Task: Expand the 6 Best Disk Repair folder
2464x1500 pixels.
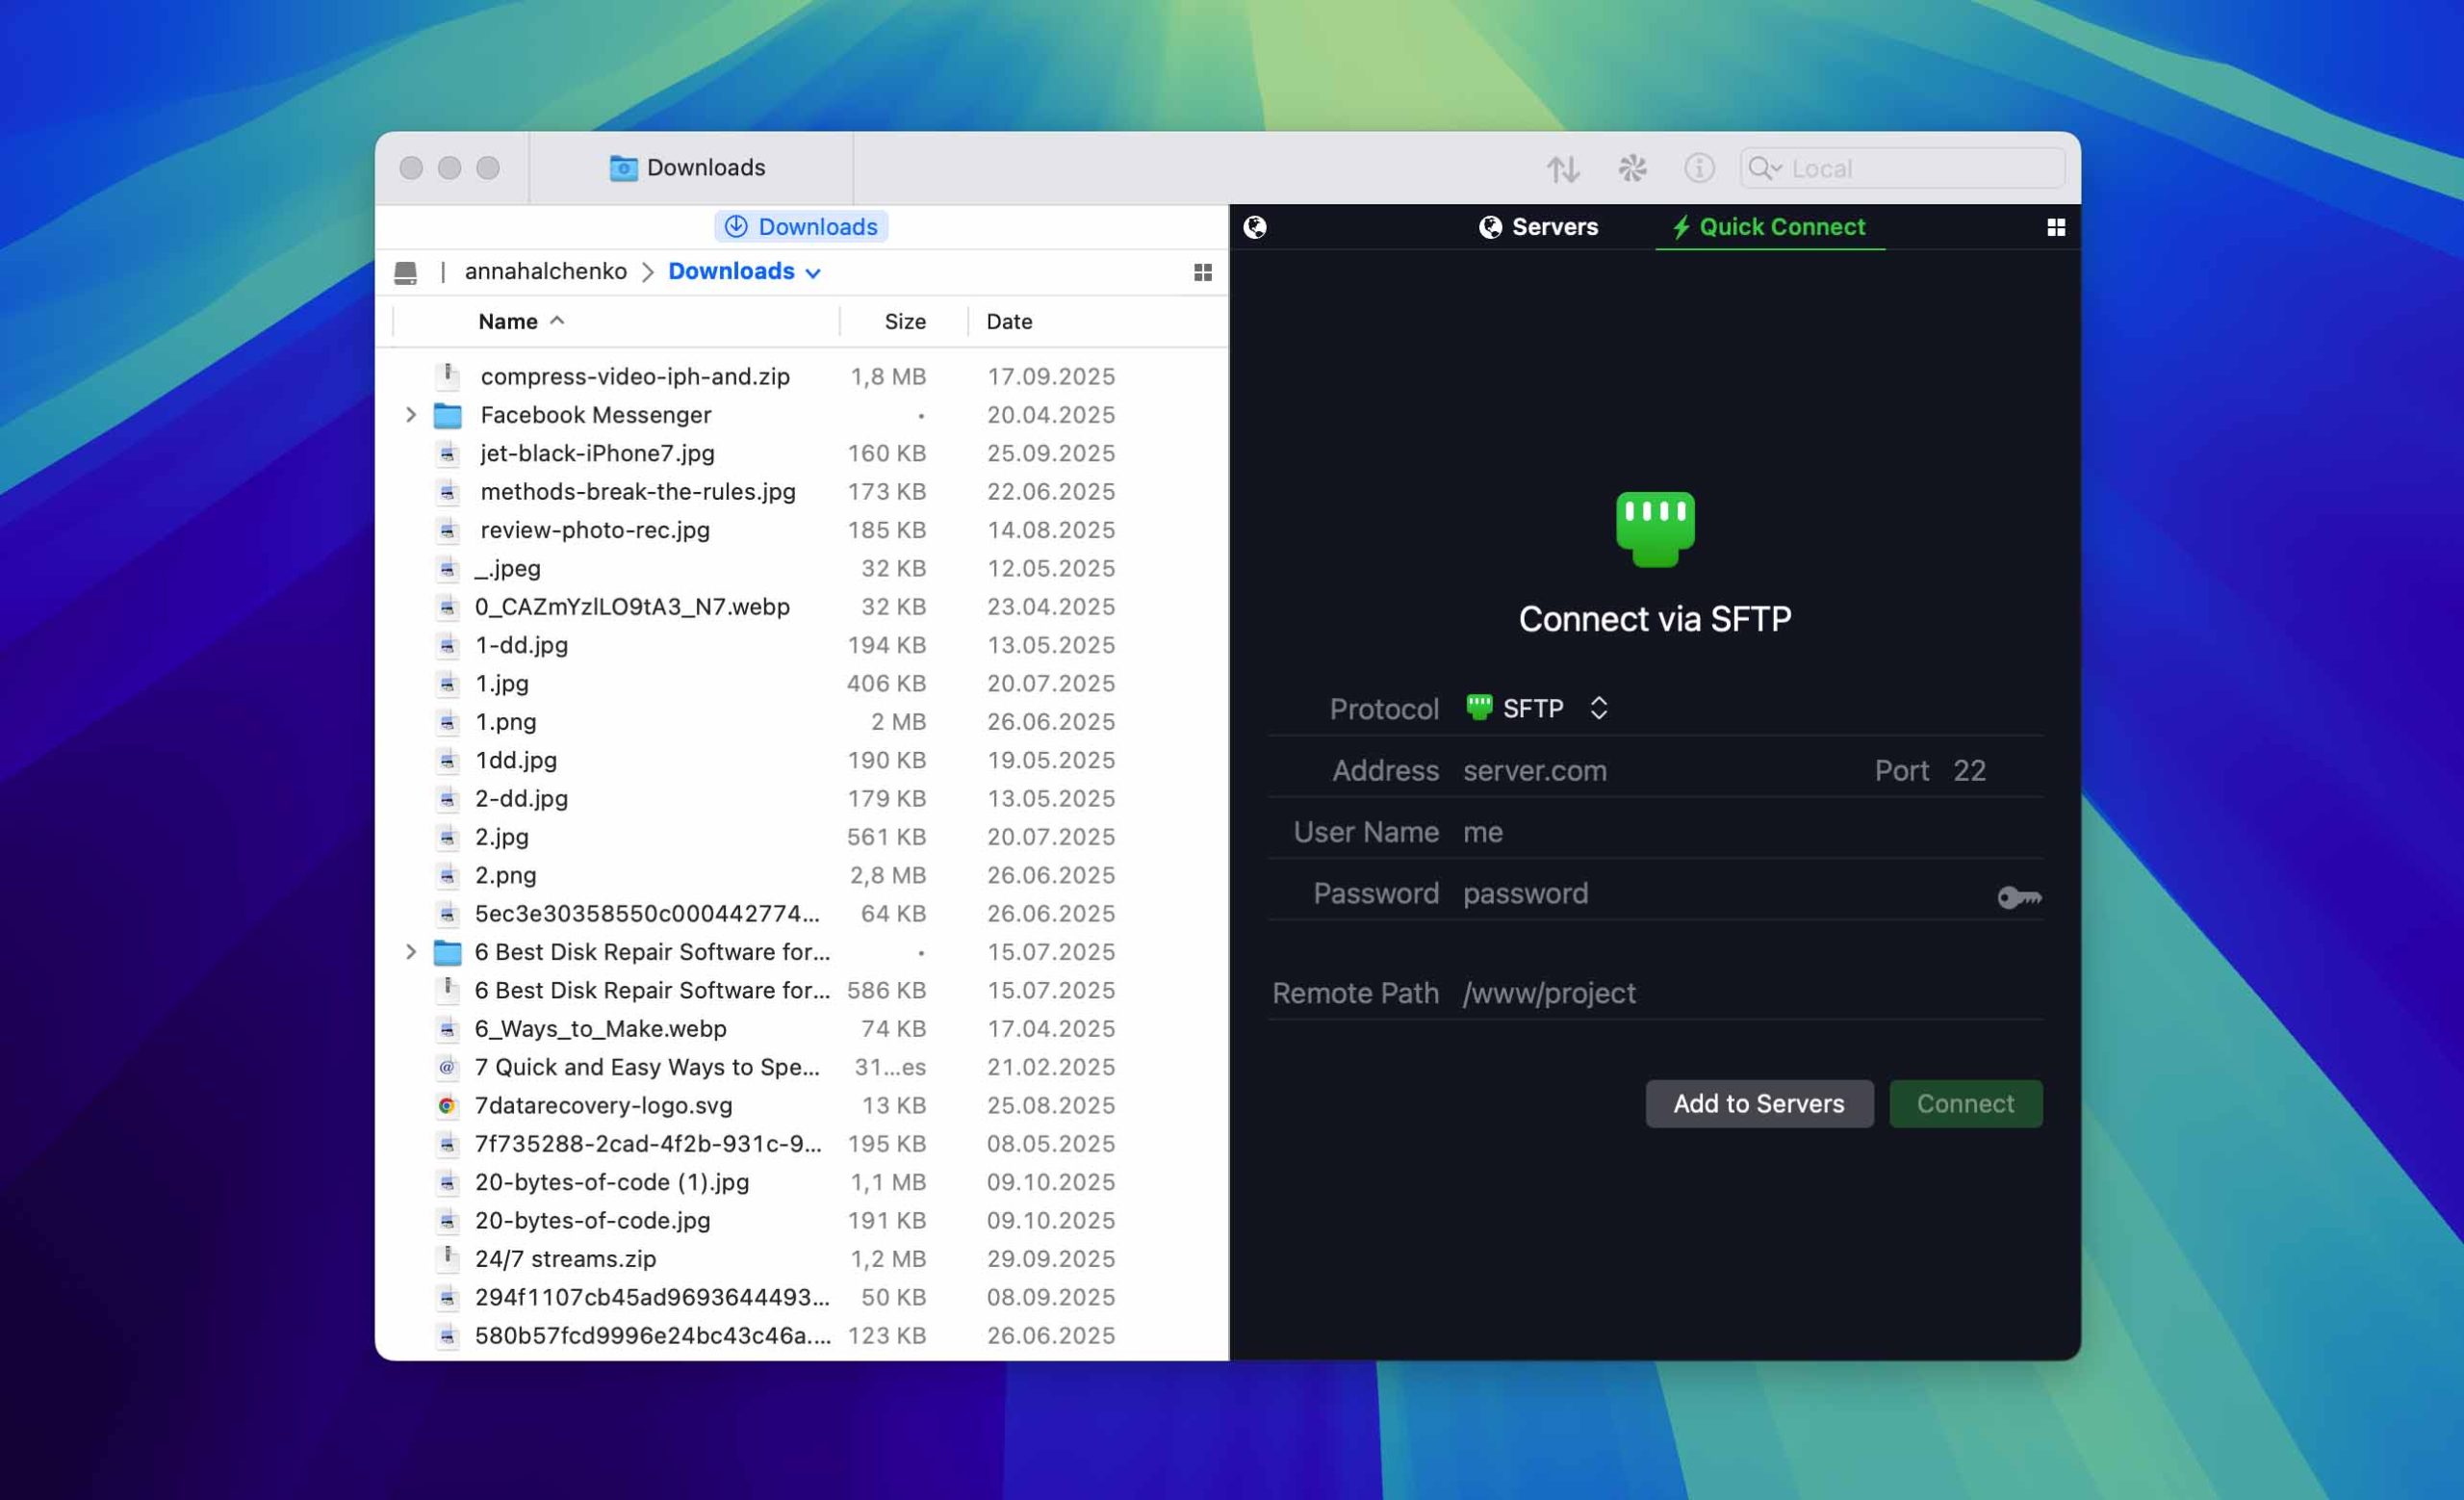Action: click(x=411, y=952)
